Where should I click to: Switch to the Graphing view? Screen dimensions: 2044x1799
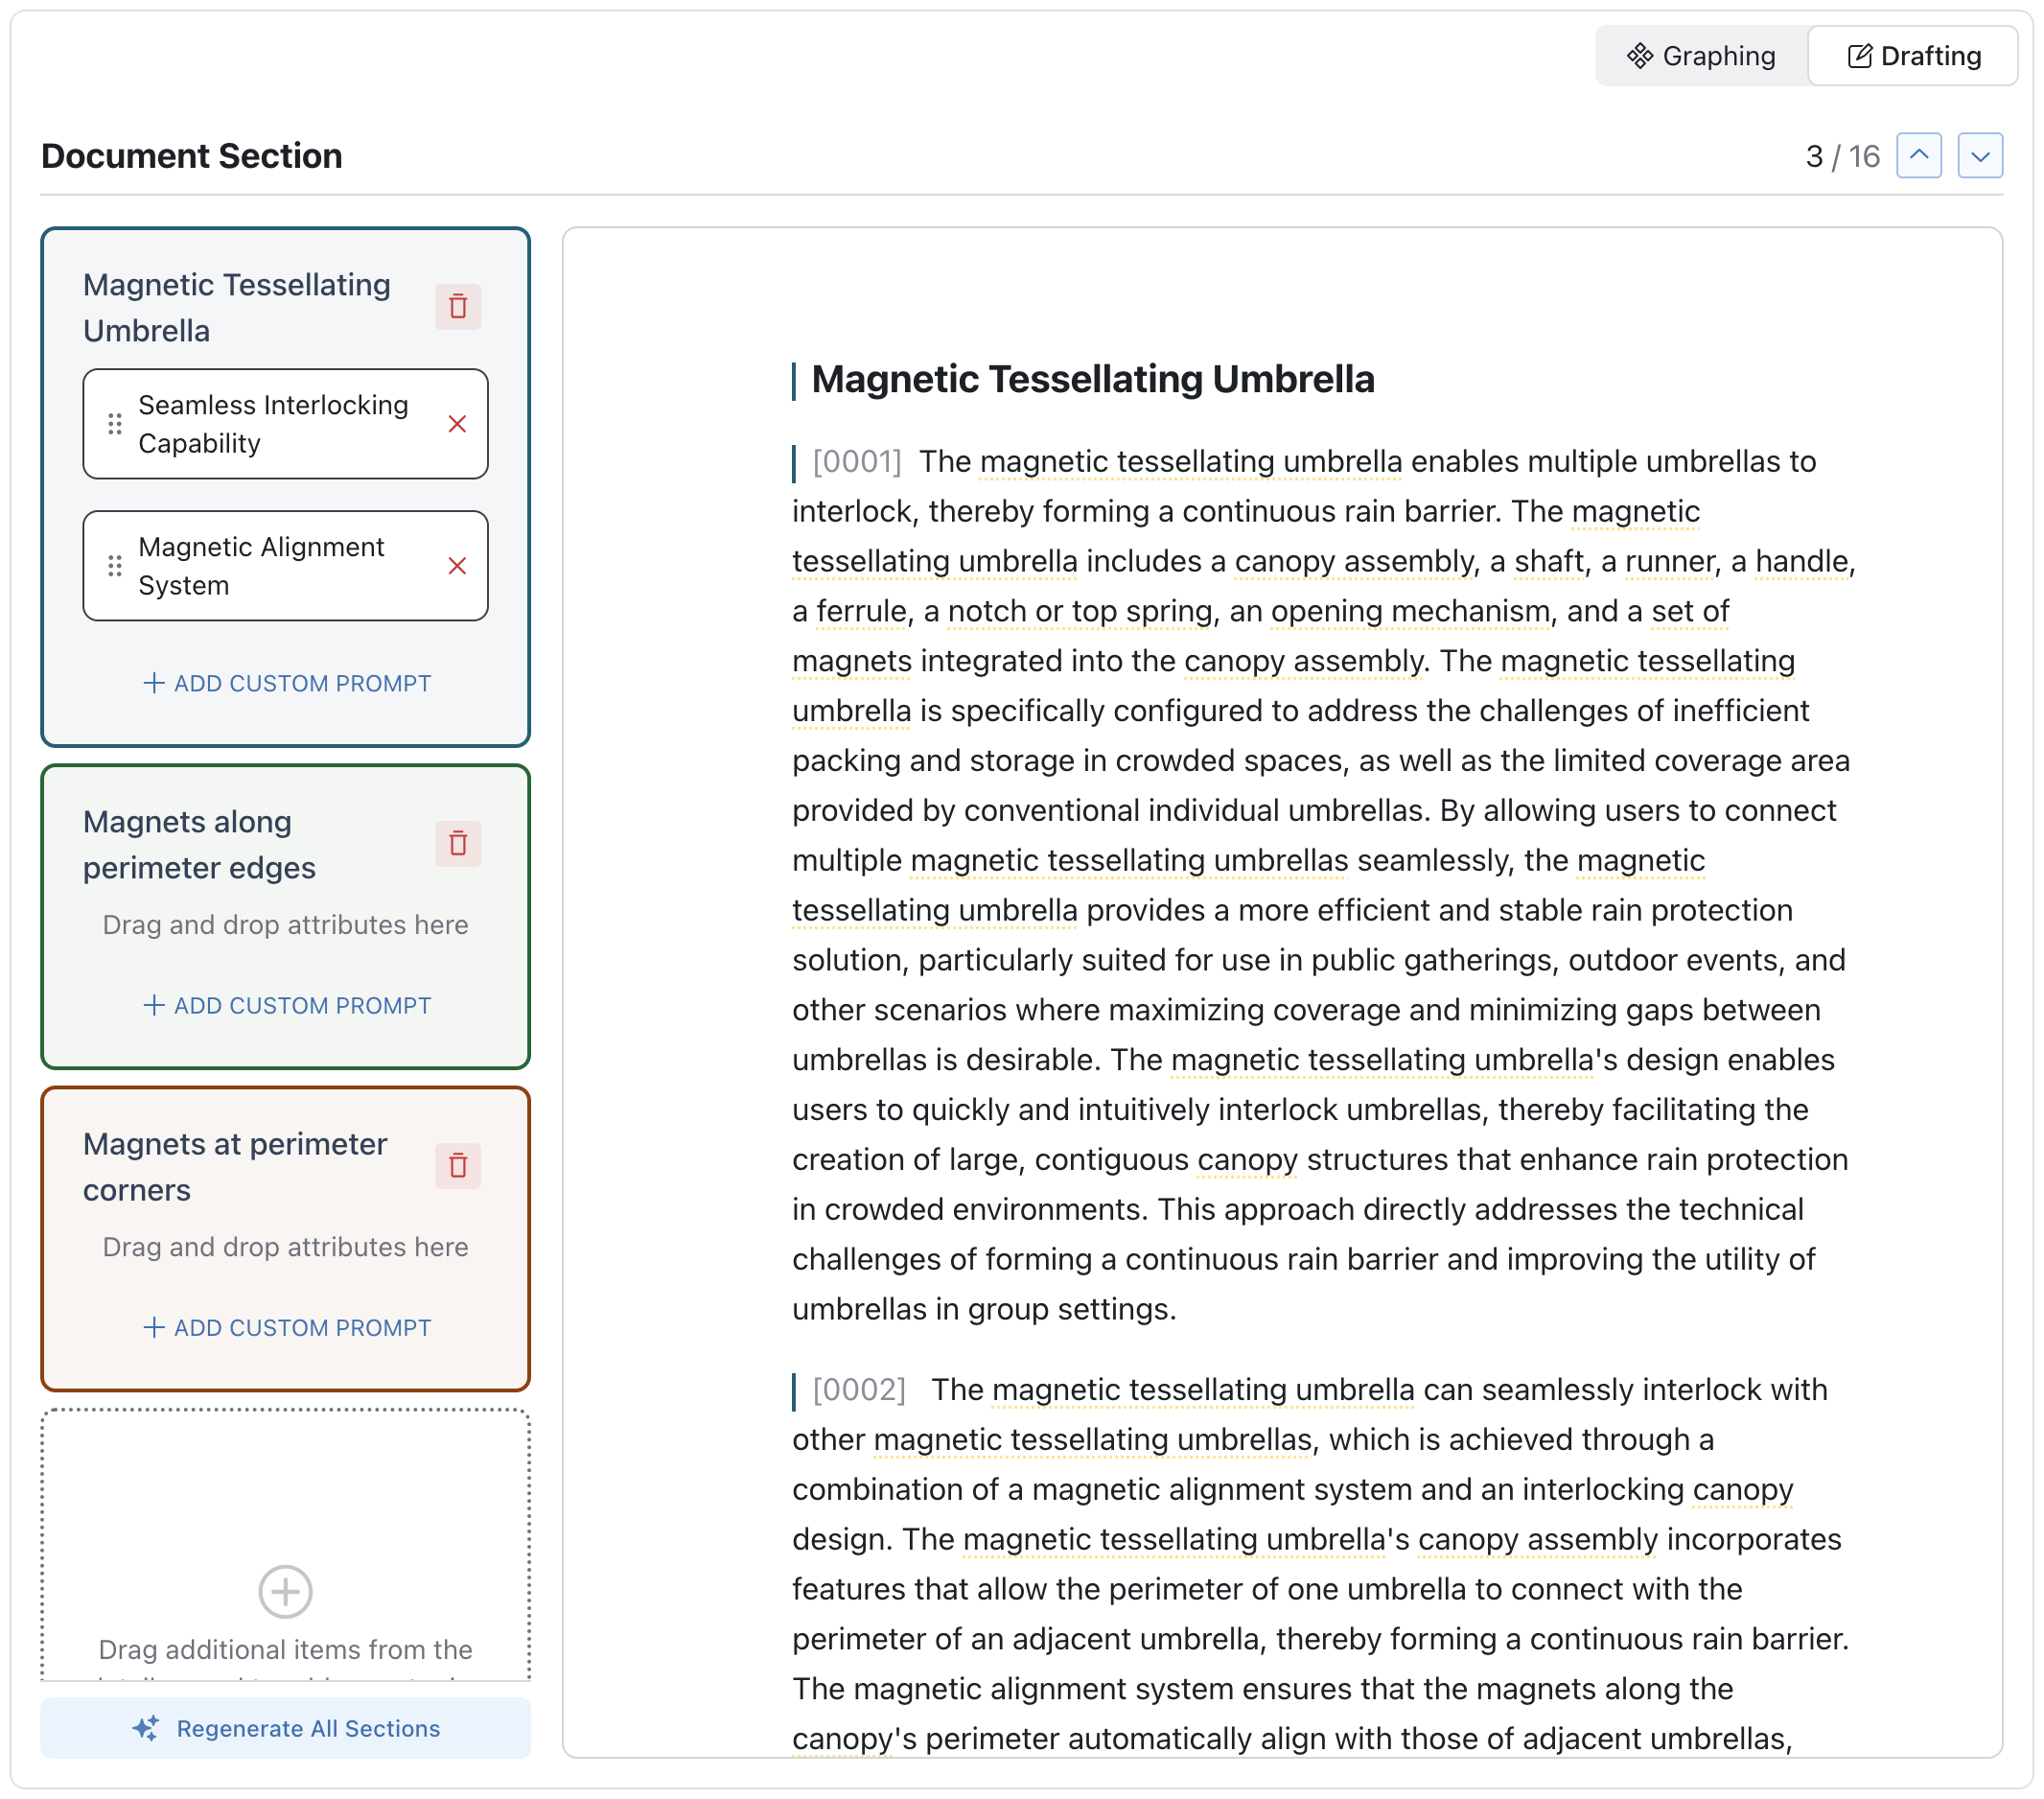1702,56
